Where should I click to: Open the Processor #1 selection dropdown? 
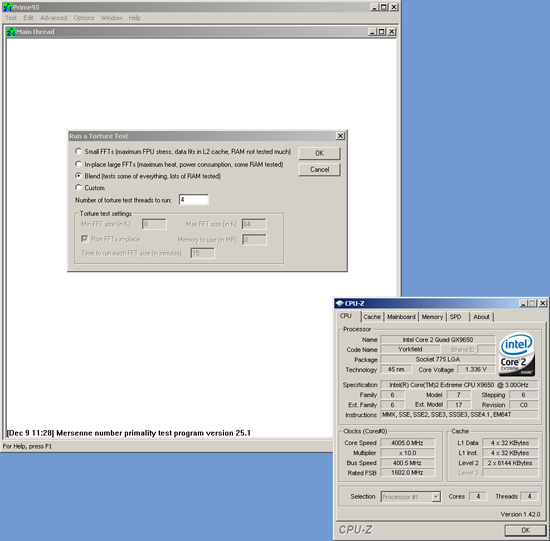coord(435,496)
